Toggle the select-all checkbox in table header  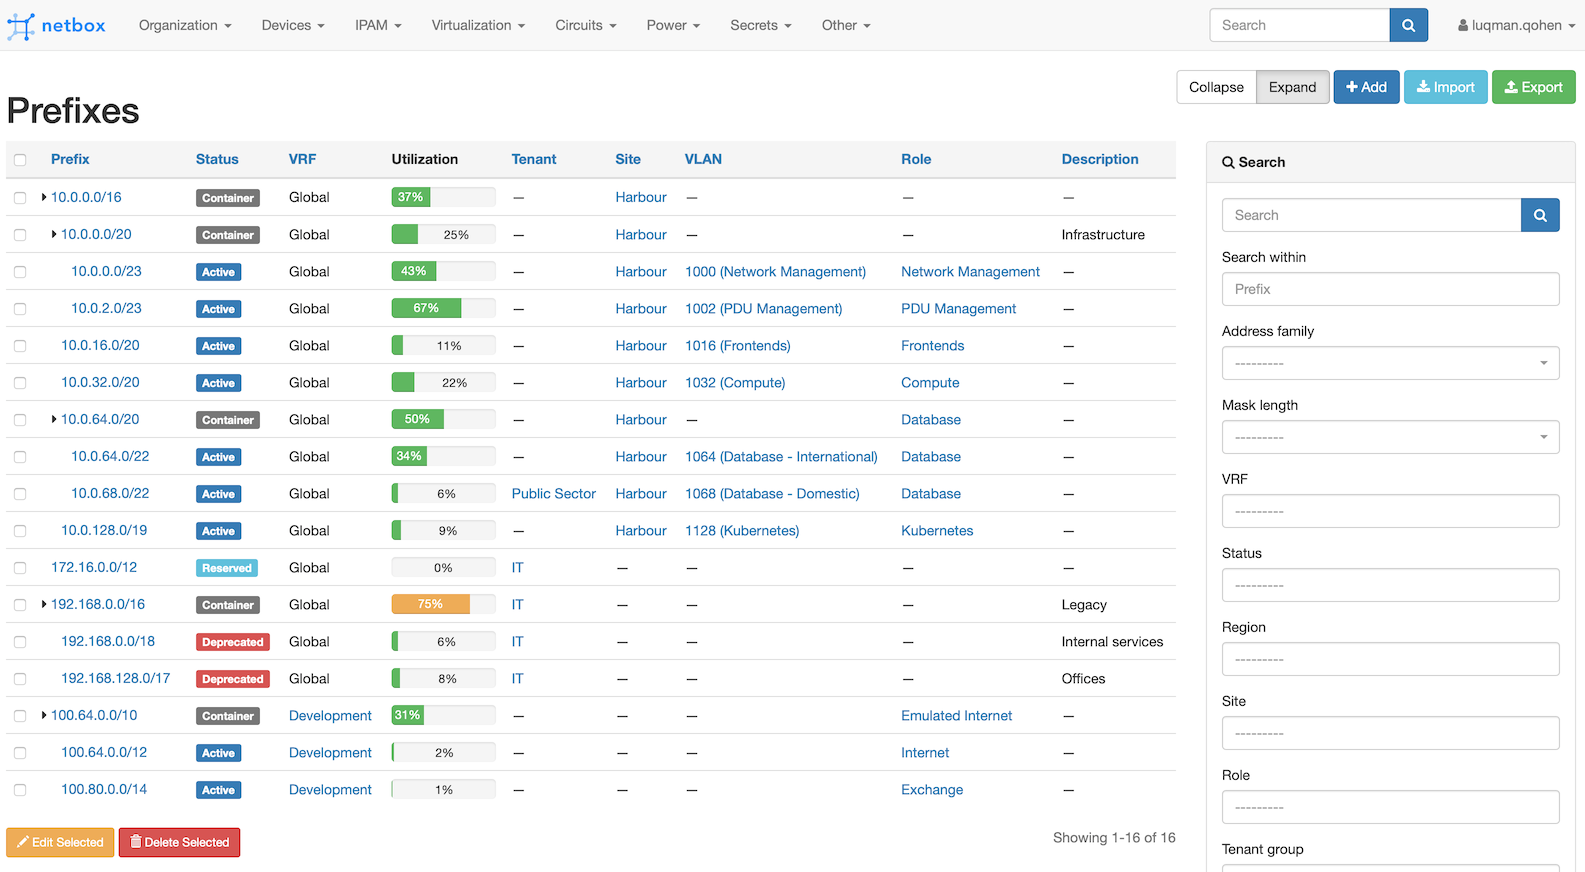point(20,160)
